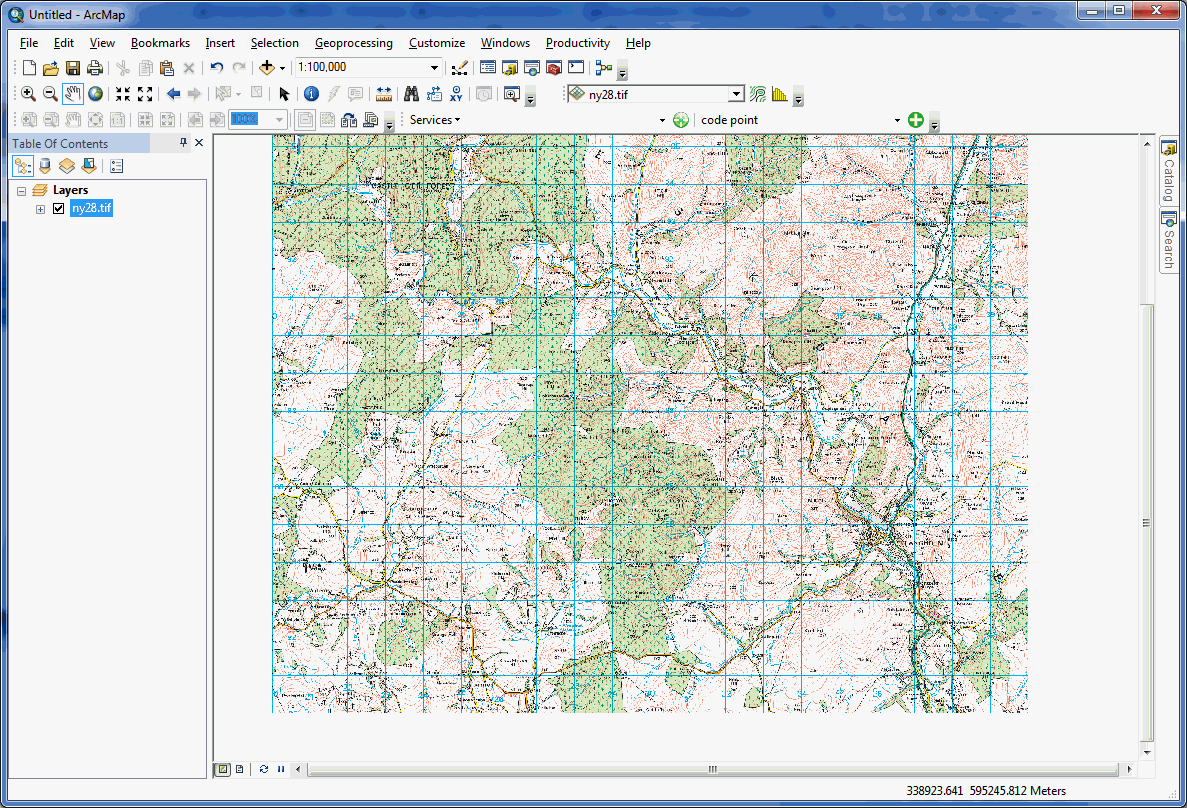Open Go To XY tool

456,94
